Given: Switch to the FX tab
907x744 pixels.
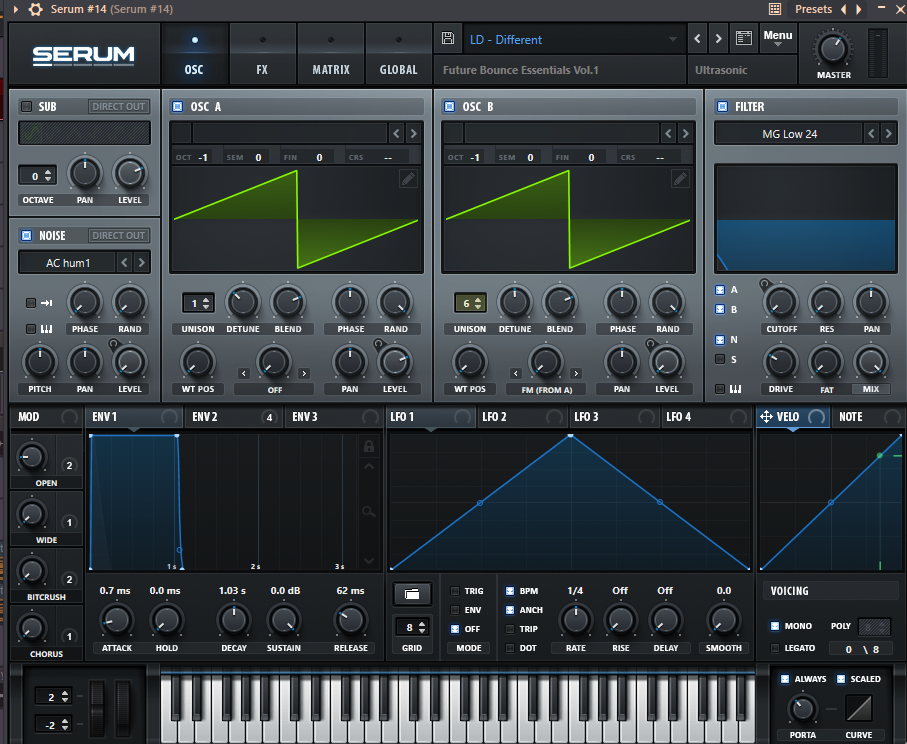Looking at the screenshot, I should click(262, 55).
